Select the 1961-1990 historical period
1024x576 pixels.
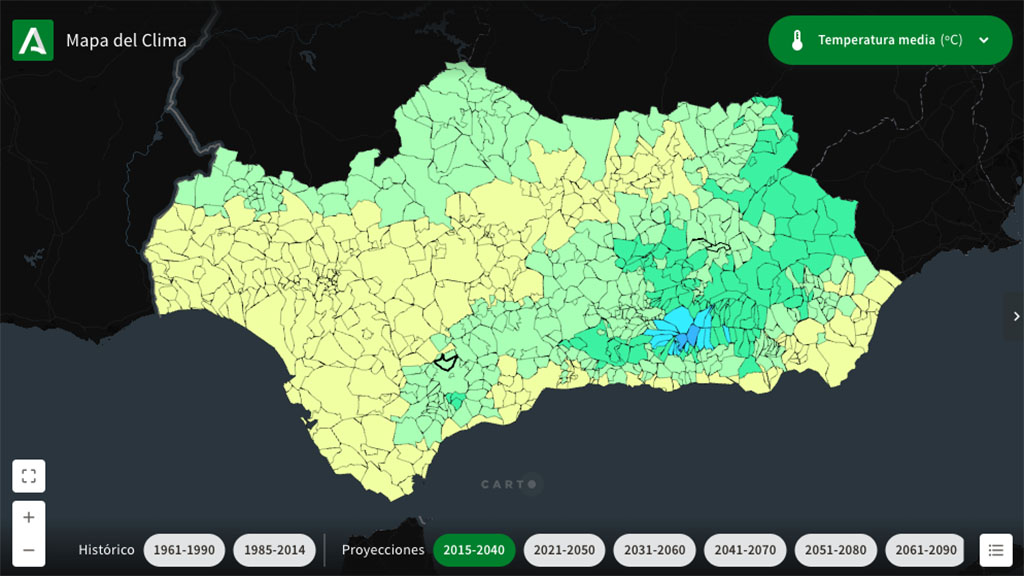184,550
